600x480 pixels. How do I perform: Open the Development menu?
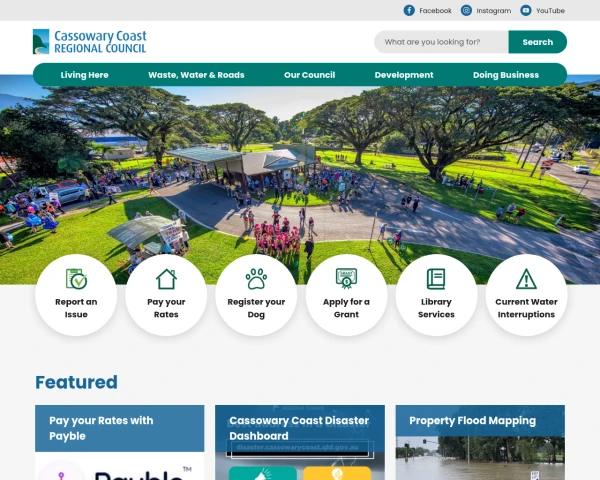click(404, 75)
